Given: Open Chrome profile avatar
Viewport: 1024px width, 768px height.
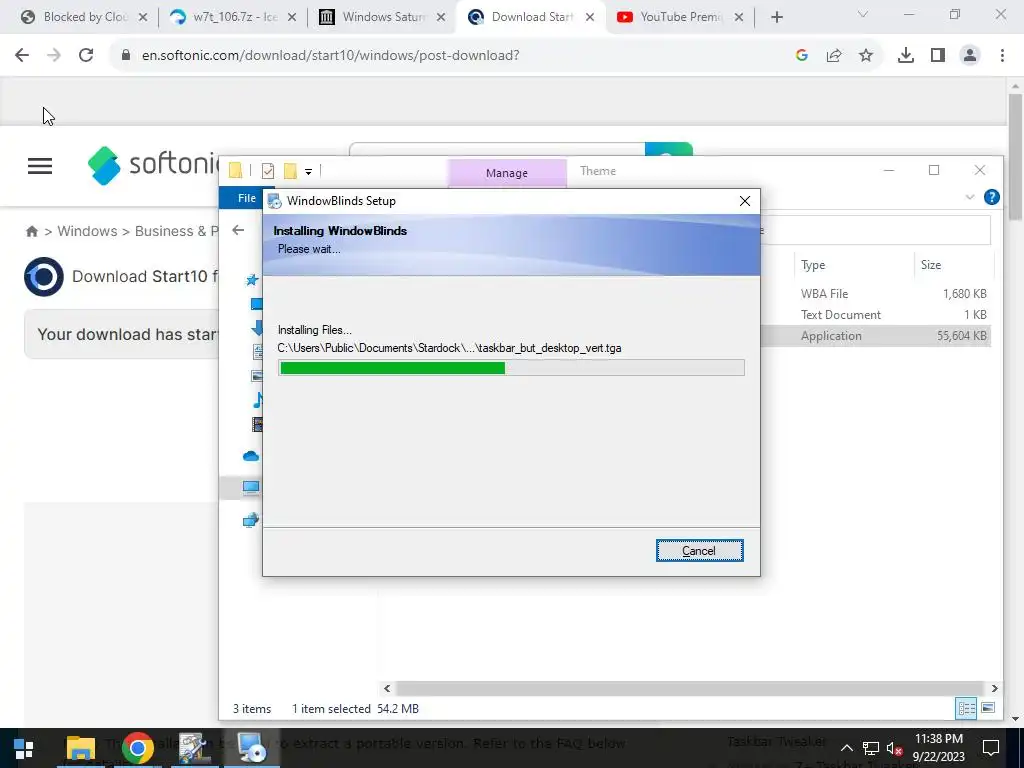Looking at the screenshot, I should point(970,56).
